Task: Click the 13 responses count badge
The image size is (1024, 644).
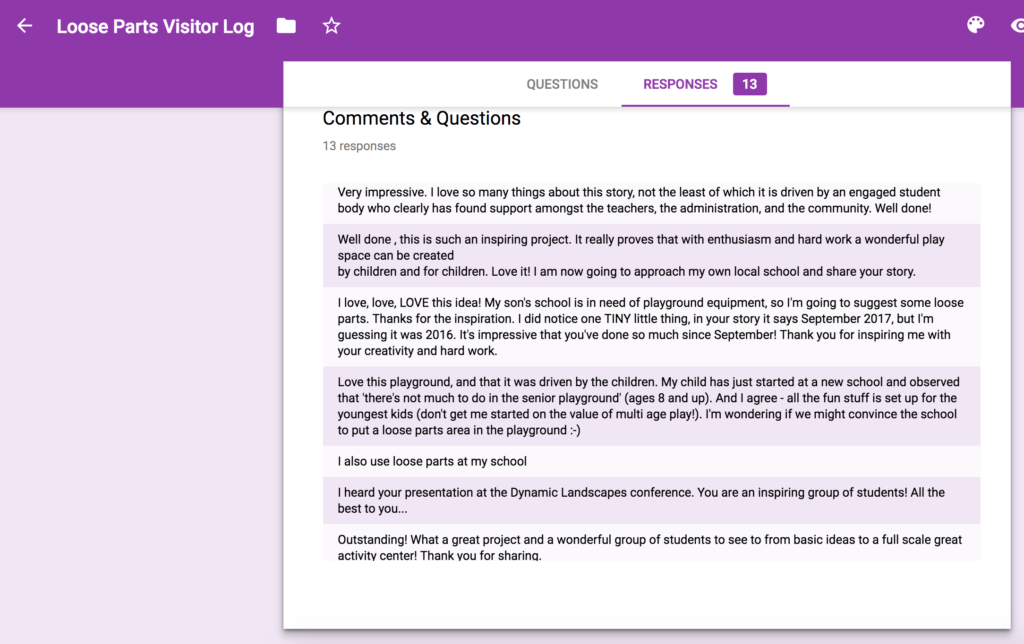Action: pyautogui.click(x=749, y=84)
